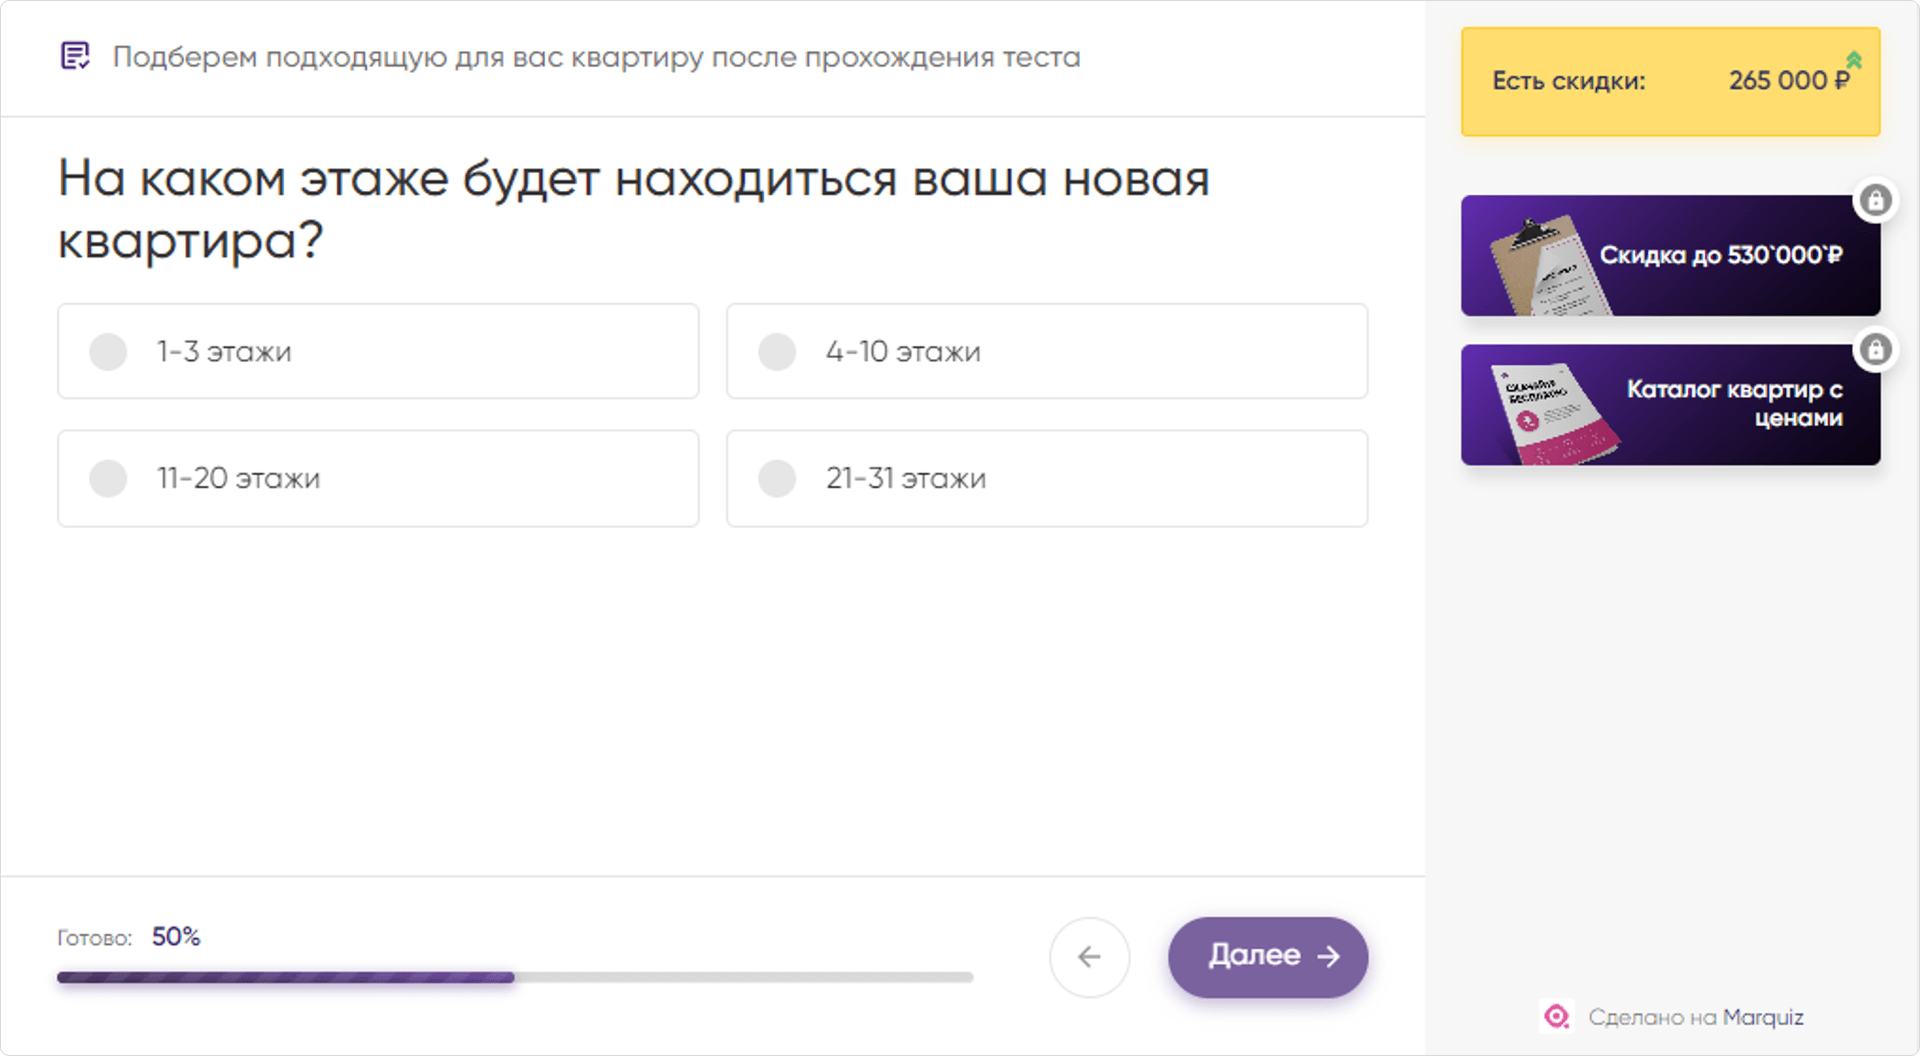Pick the "11-20 этажи" radio option

point(108,479)
